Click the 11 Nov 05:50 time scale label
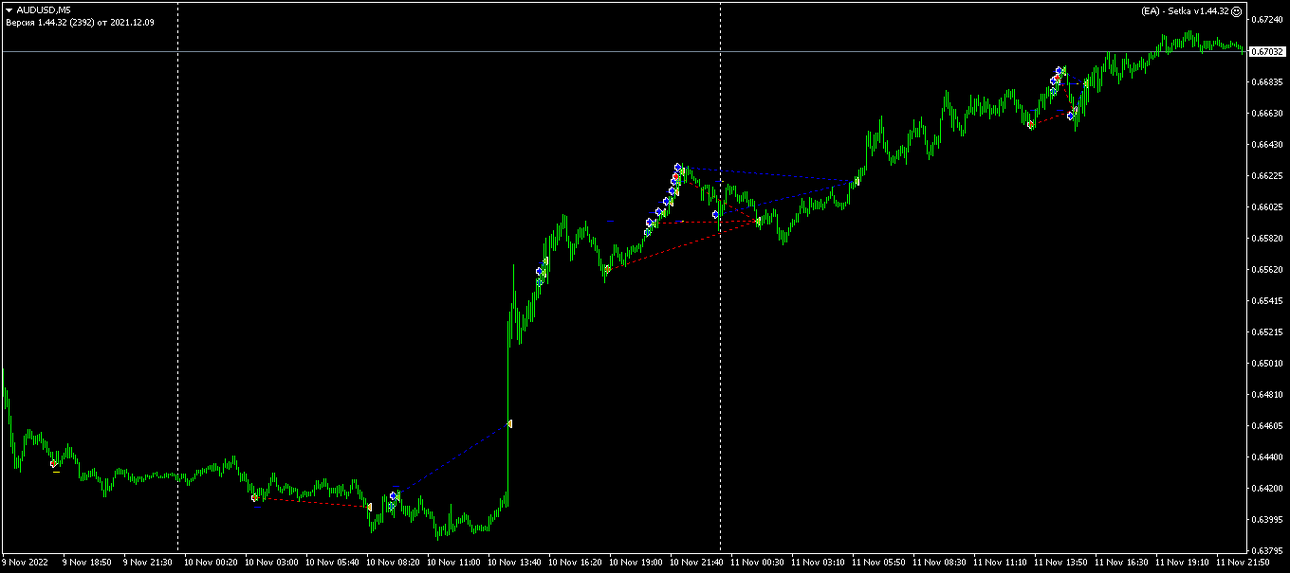1290x573 pixels. tap(880, 562)
